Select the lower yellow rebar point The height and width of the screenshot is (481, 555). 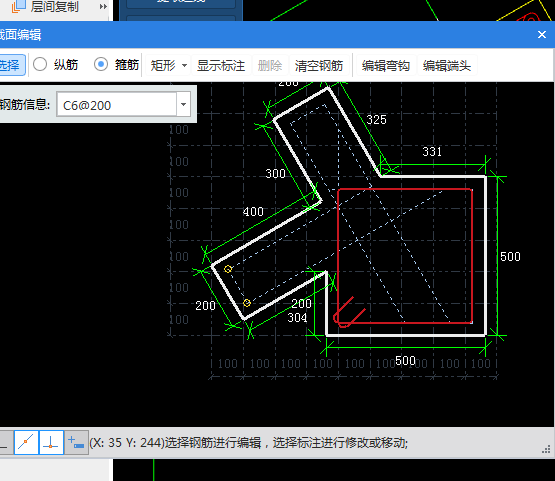[247, 303]
